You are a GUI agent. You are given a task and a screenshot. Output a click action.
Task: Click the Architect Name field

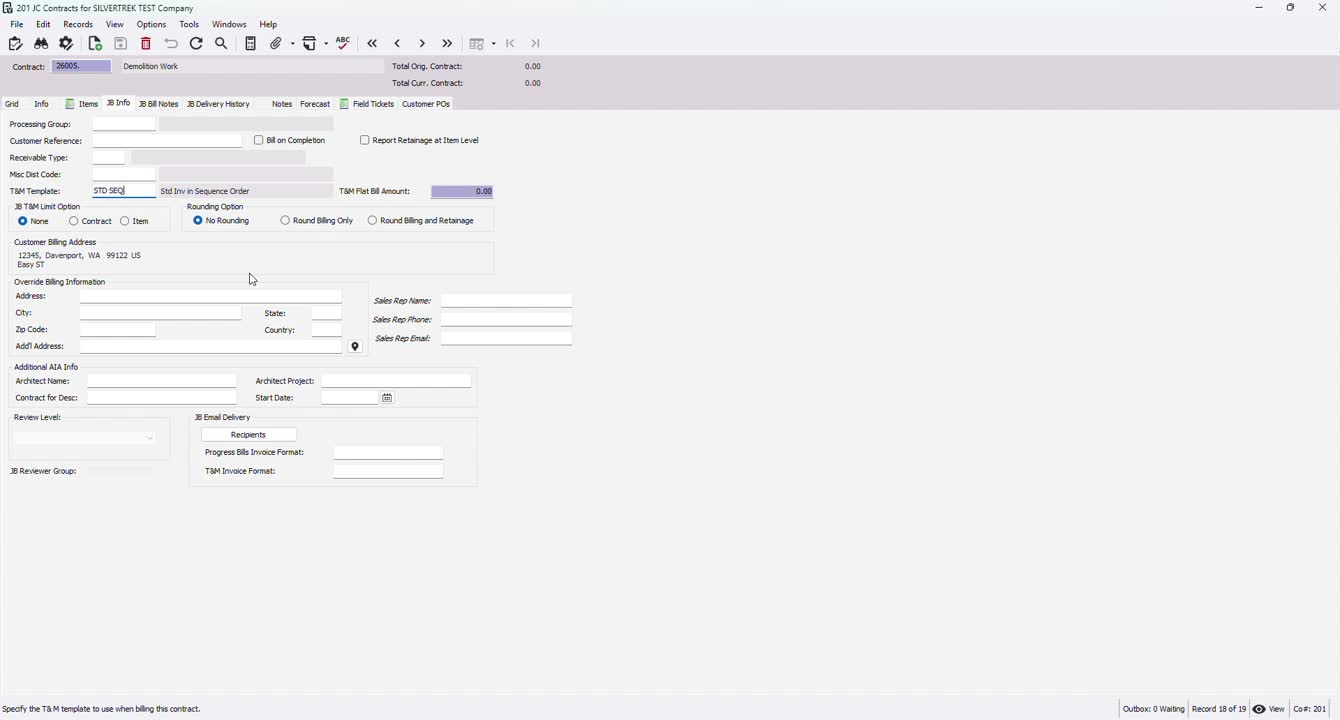[x=162, y=381]
